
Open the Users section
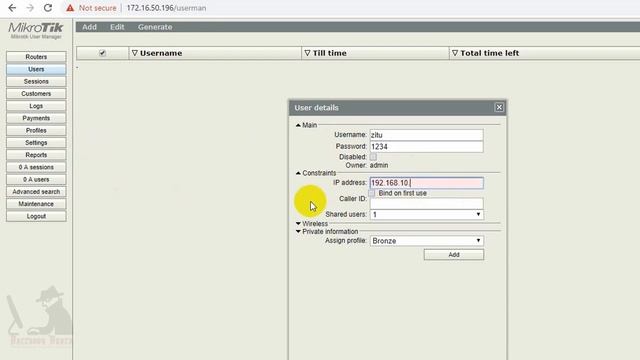(x=36, y=69)
